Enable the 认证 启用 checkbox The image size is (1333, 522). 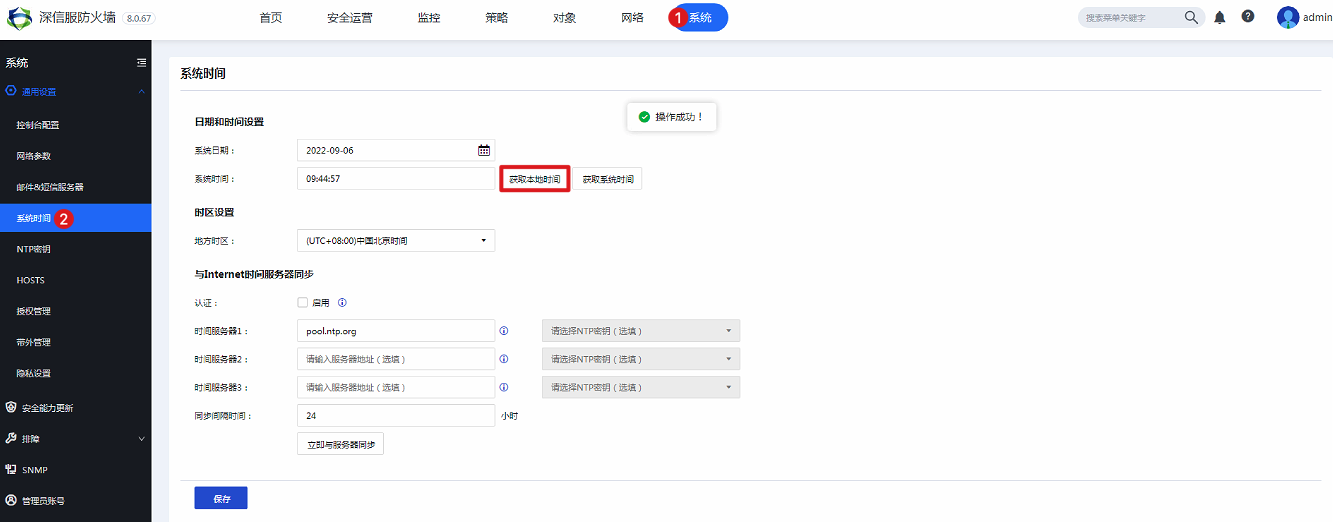point(302,302)
